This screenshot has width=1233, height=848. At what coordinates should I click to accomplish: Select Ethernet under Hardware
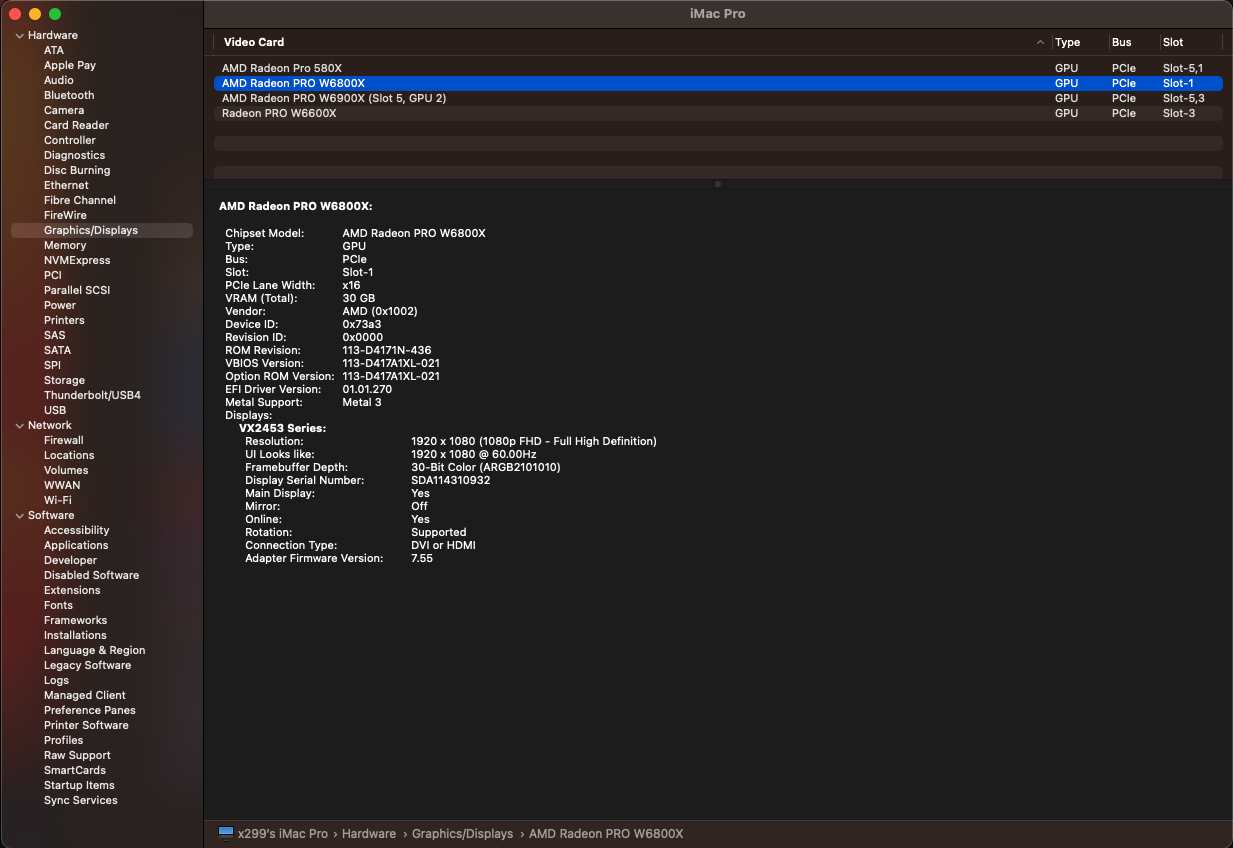[x=66, y=185]
